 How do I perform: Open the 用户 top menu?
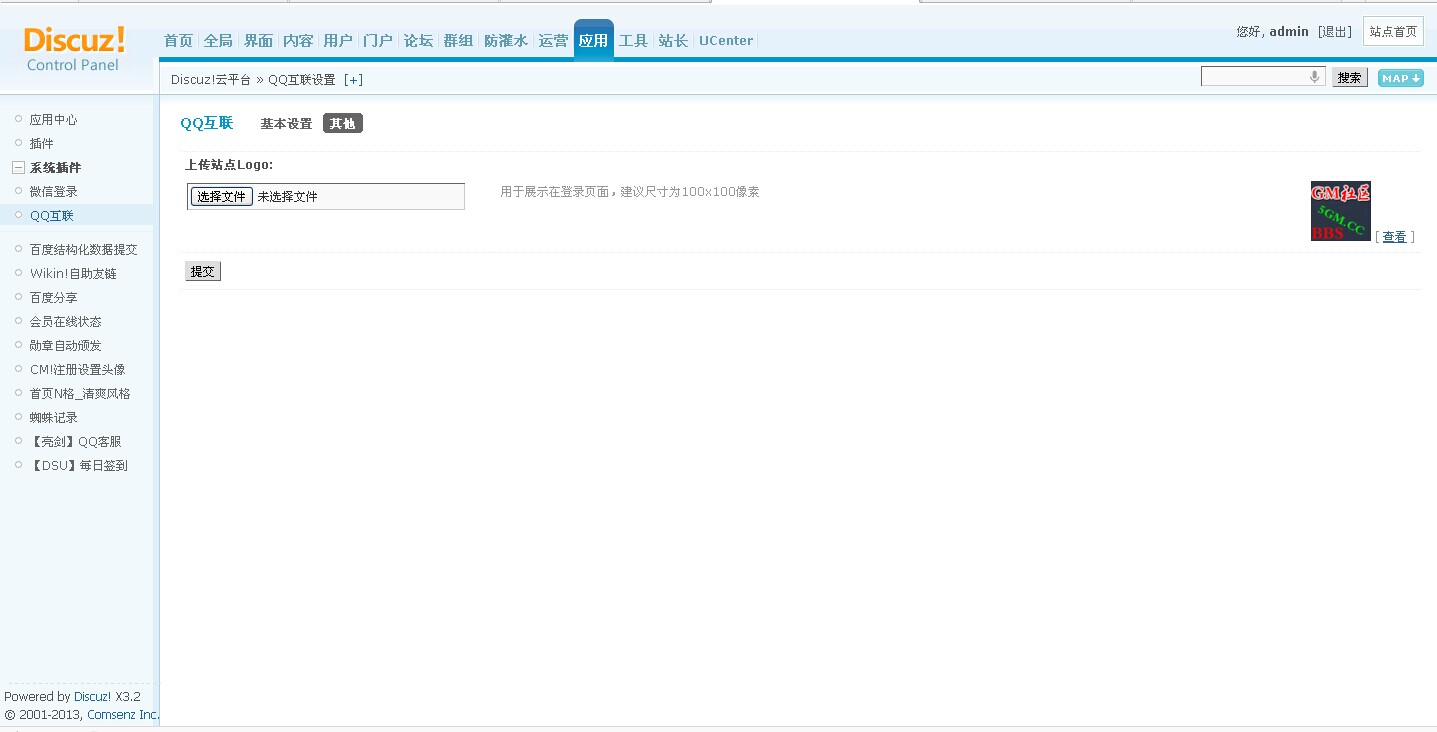[338, 41]
